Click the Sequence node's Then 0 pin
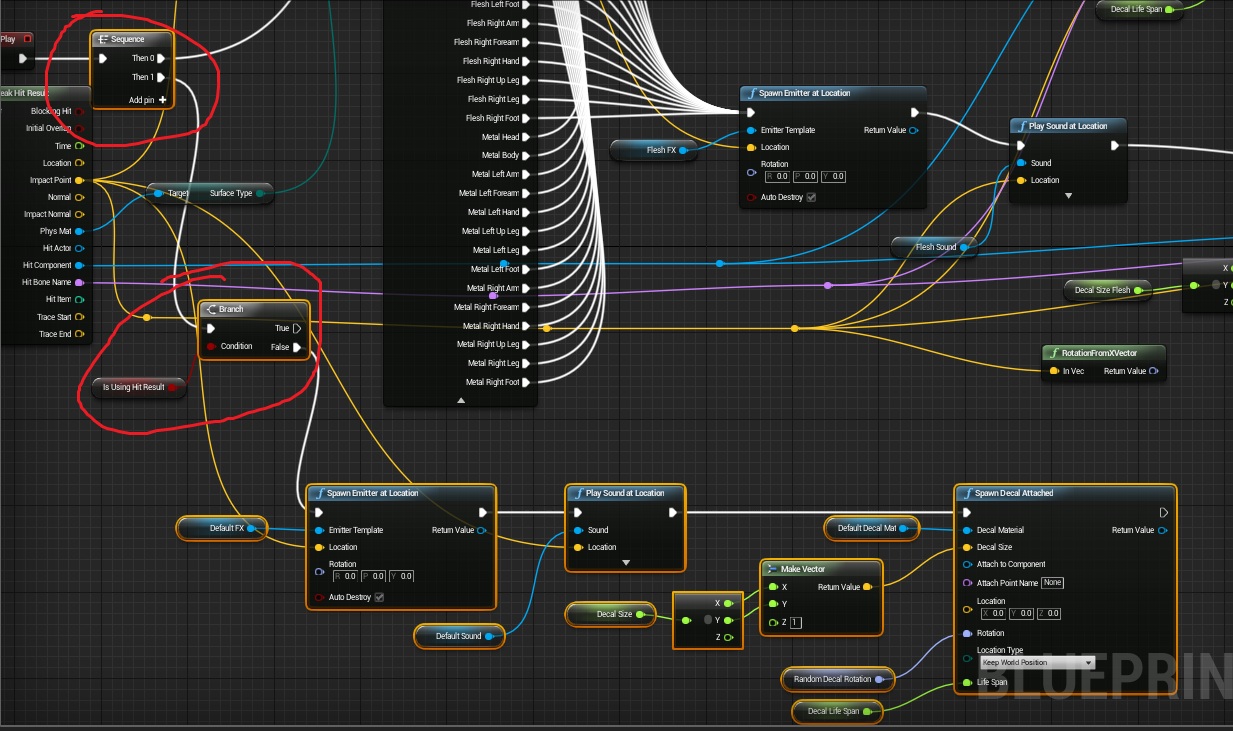Image resolution: width=1233 pixels, height=731 pixels. click(161, 58)
